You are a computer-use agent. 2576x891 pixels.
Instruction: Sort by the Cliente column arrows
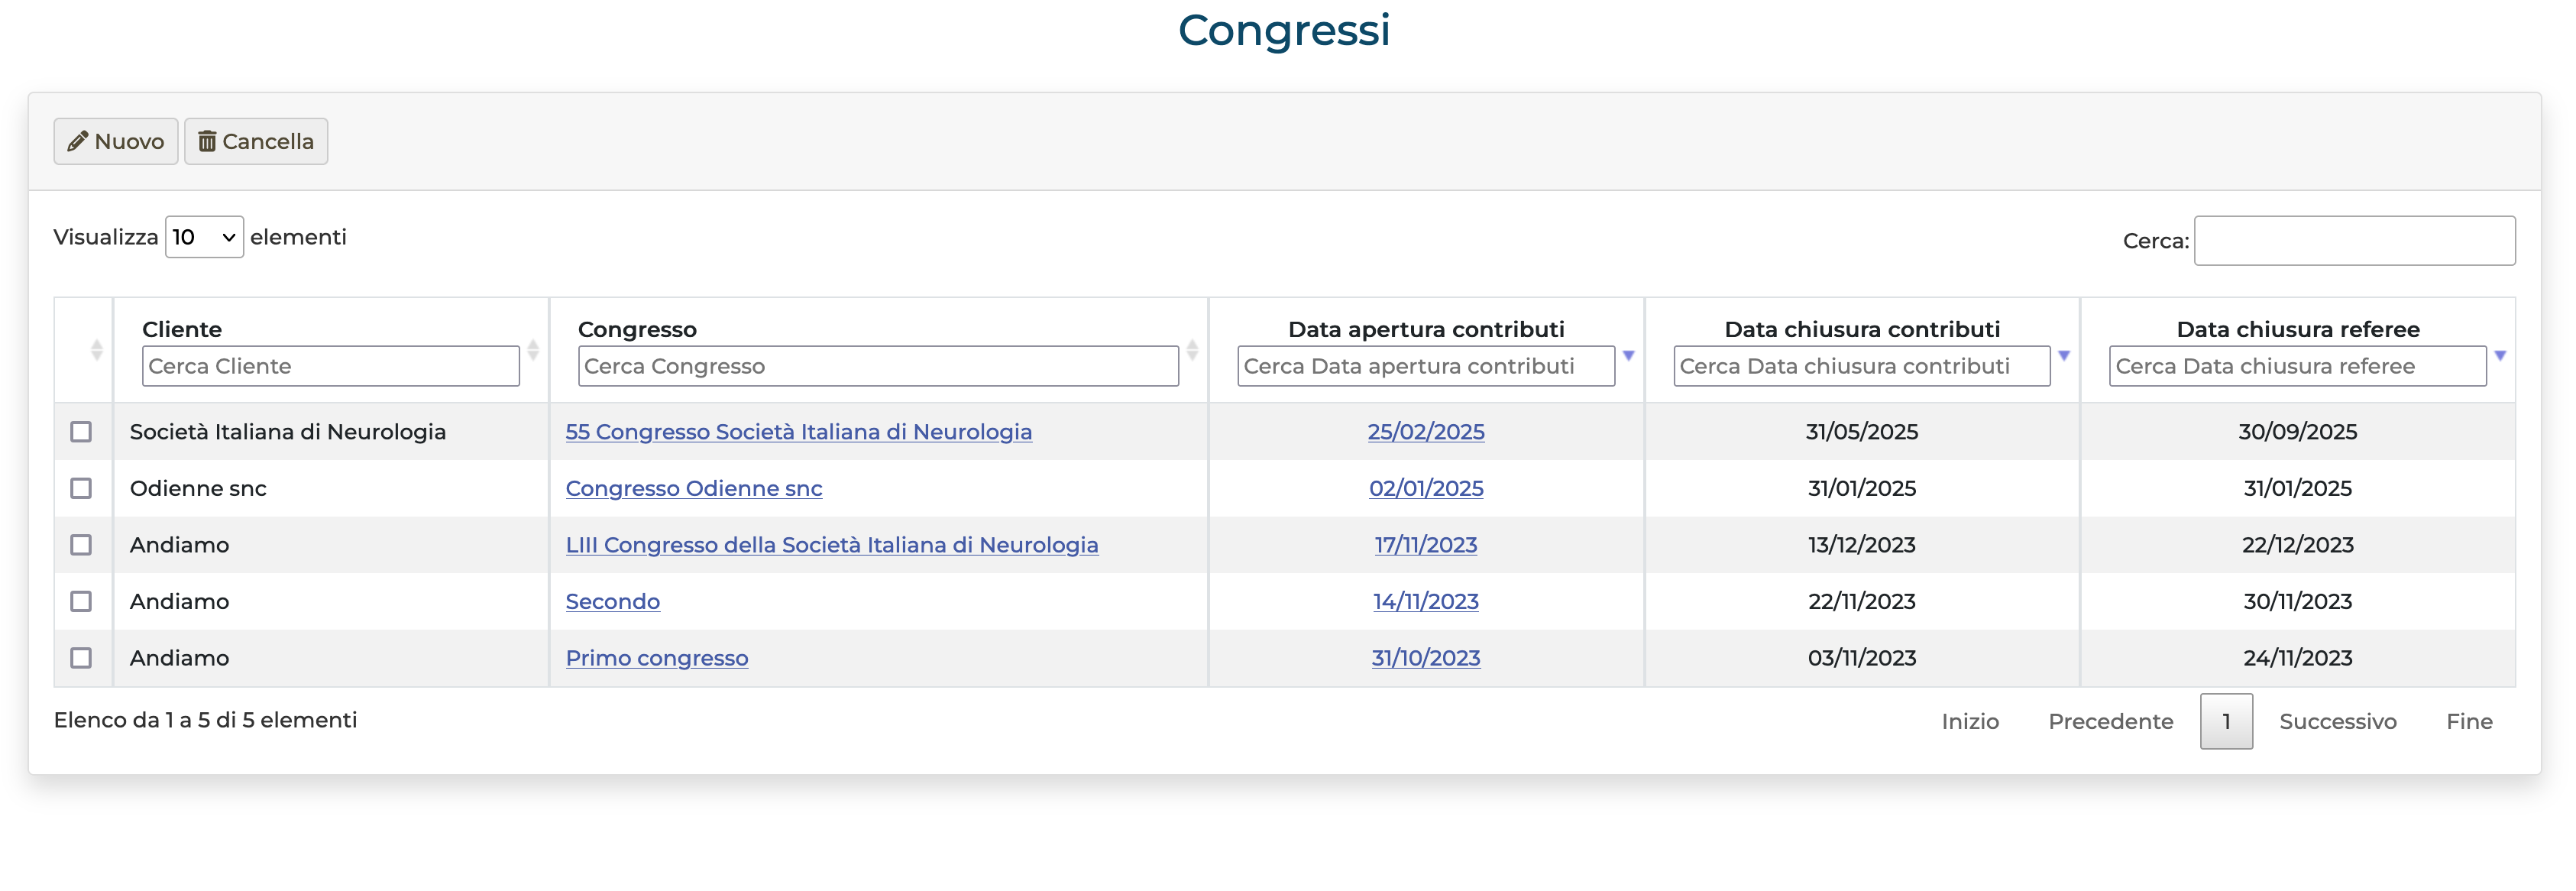tap(533, 350)
